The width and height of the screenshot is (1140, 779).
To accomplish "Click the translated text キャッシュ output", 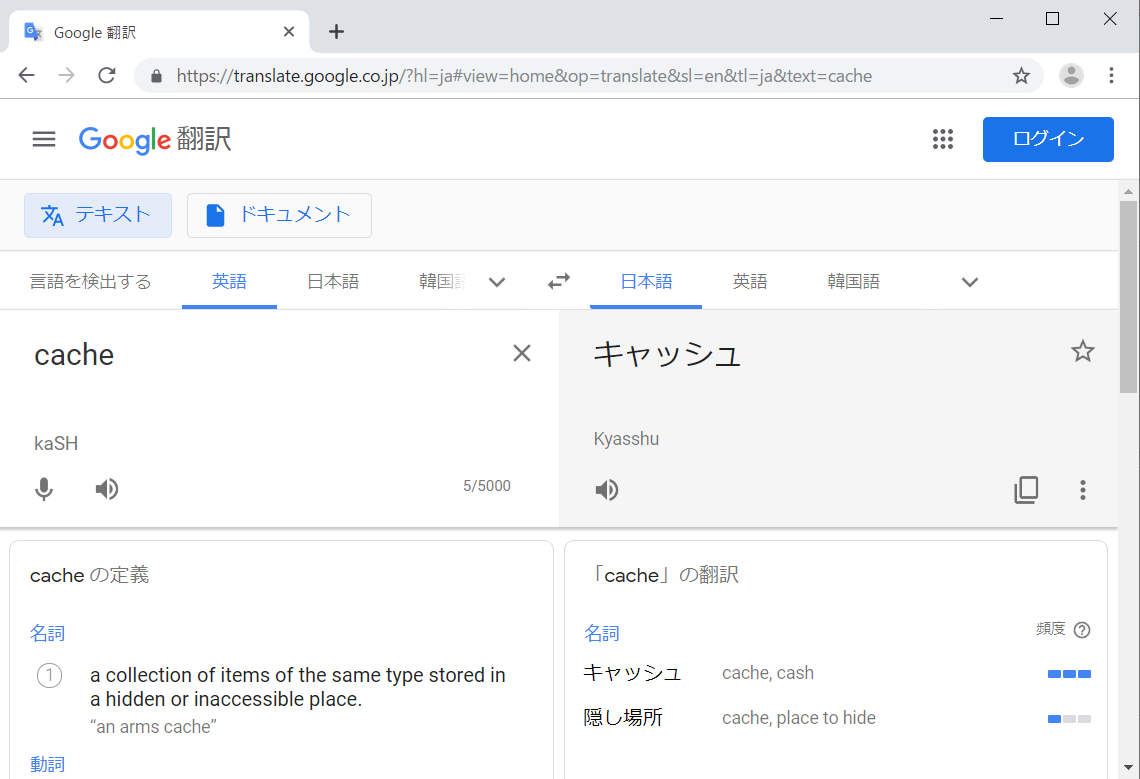I will click(667, 355).
